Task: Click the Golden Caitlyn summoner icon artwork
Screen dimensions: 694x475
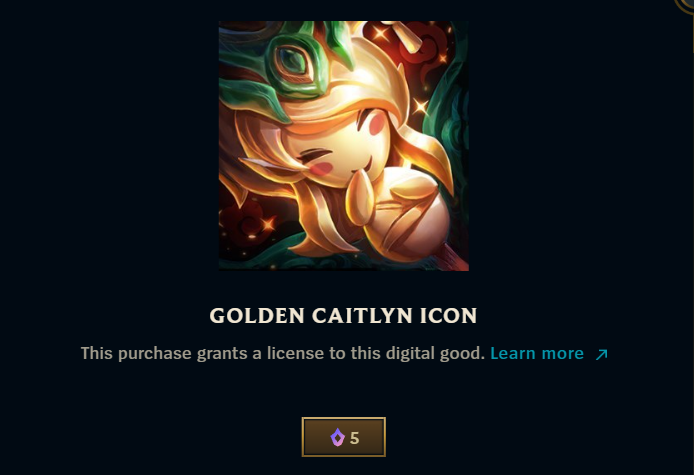Action: click(344, 146)
